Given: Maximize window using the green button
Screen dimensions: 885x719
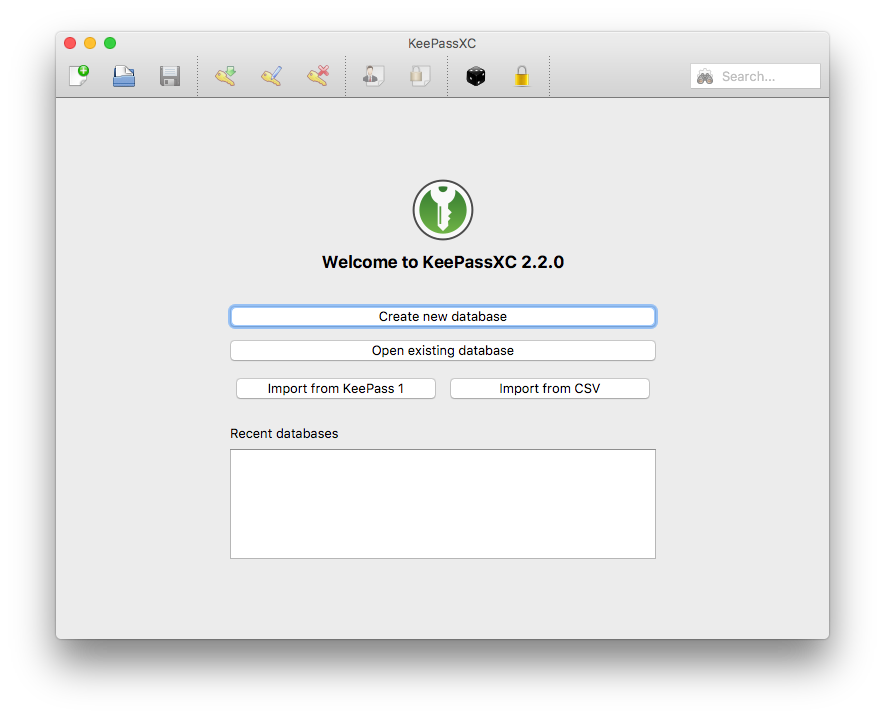Looking at the screenshot, I should click(x=110, y=43).
